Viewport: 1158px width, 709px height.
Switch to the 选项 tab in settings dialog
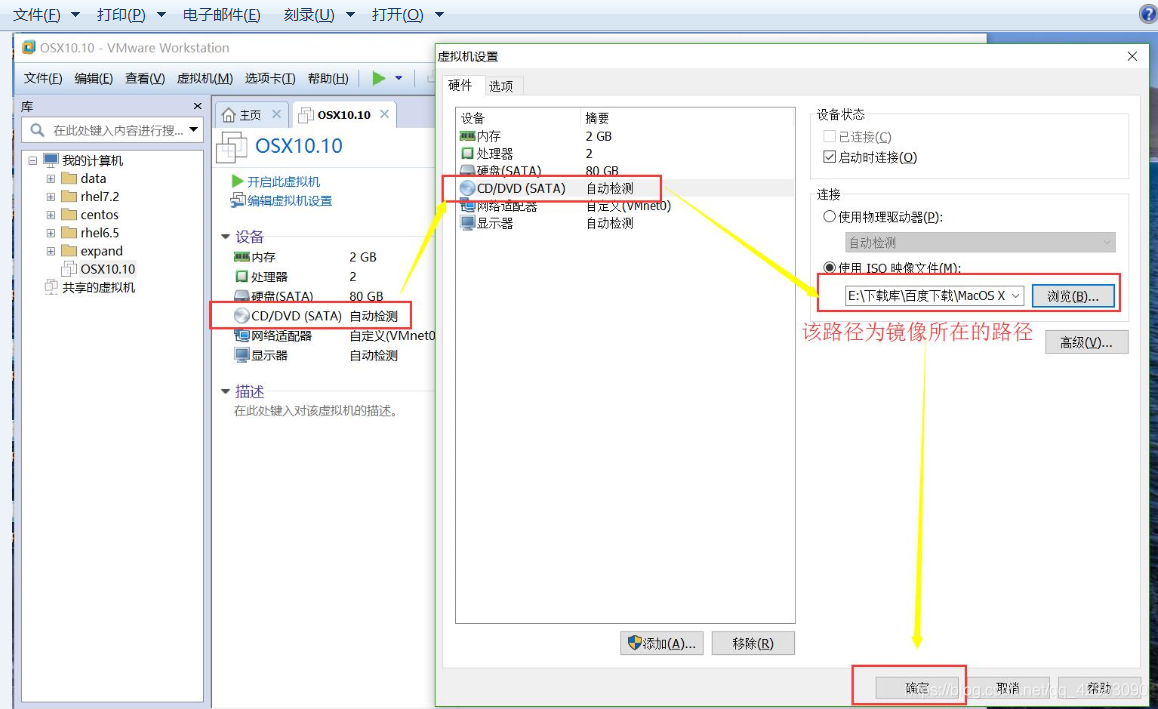click(501, 86)
